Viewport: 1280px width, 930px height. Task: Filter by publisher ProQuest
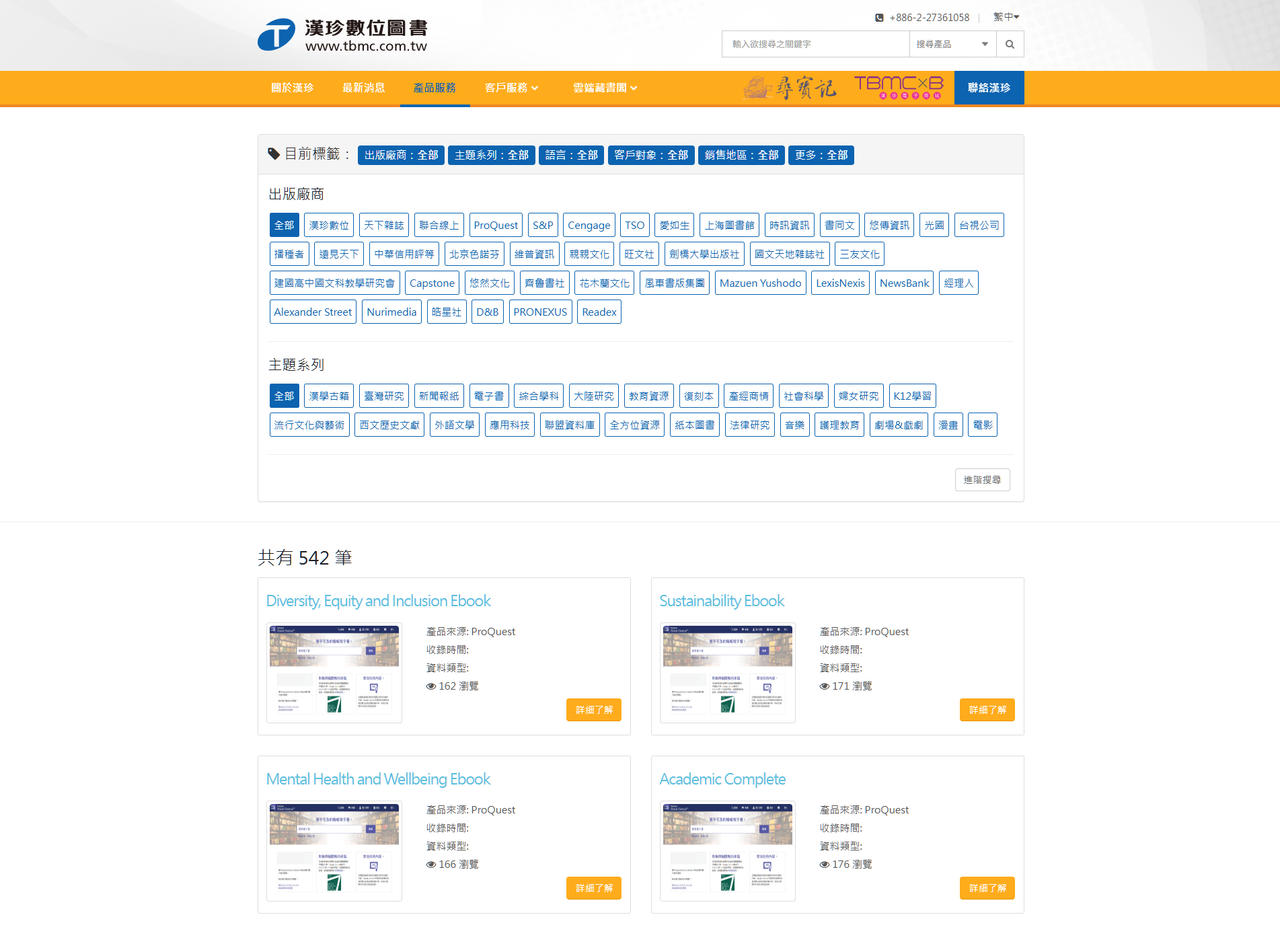click(496, 225)
